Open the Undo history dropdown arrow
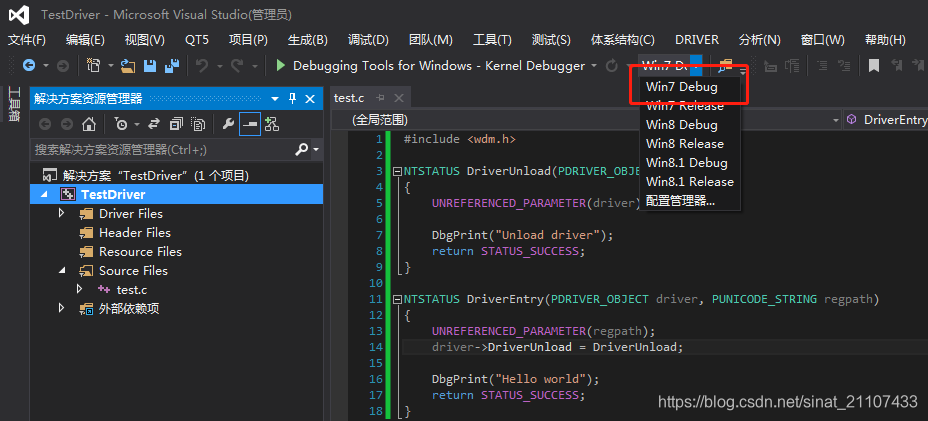 point(219,66)
